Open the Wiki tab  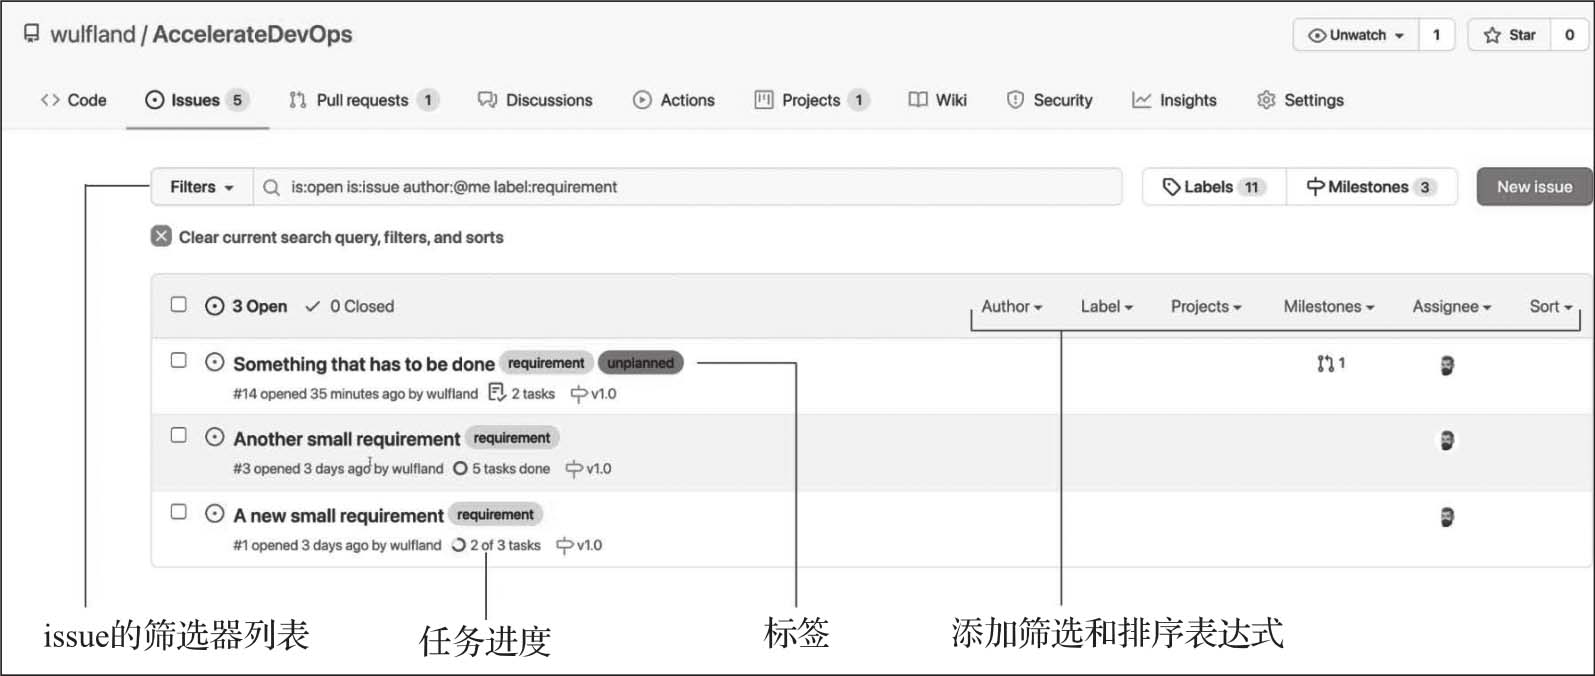coord(938,100)
